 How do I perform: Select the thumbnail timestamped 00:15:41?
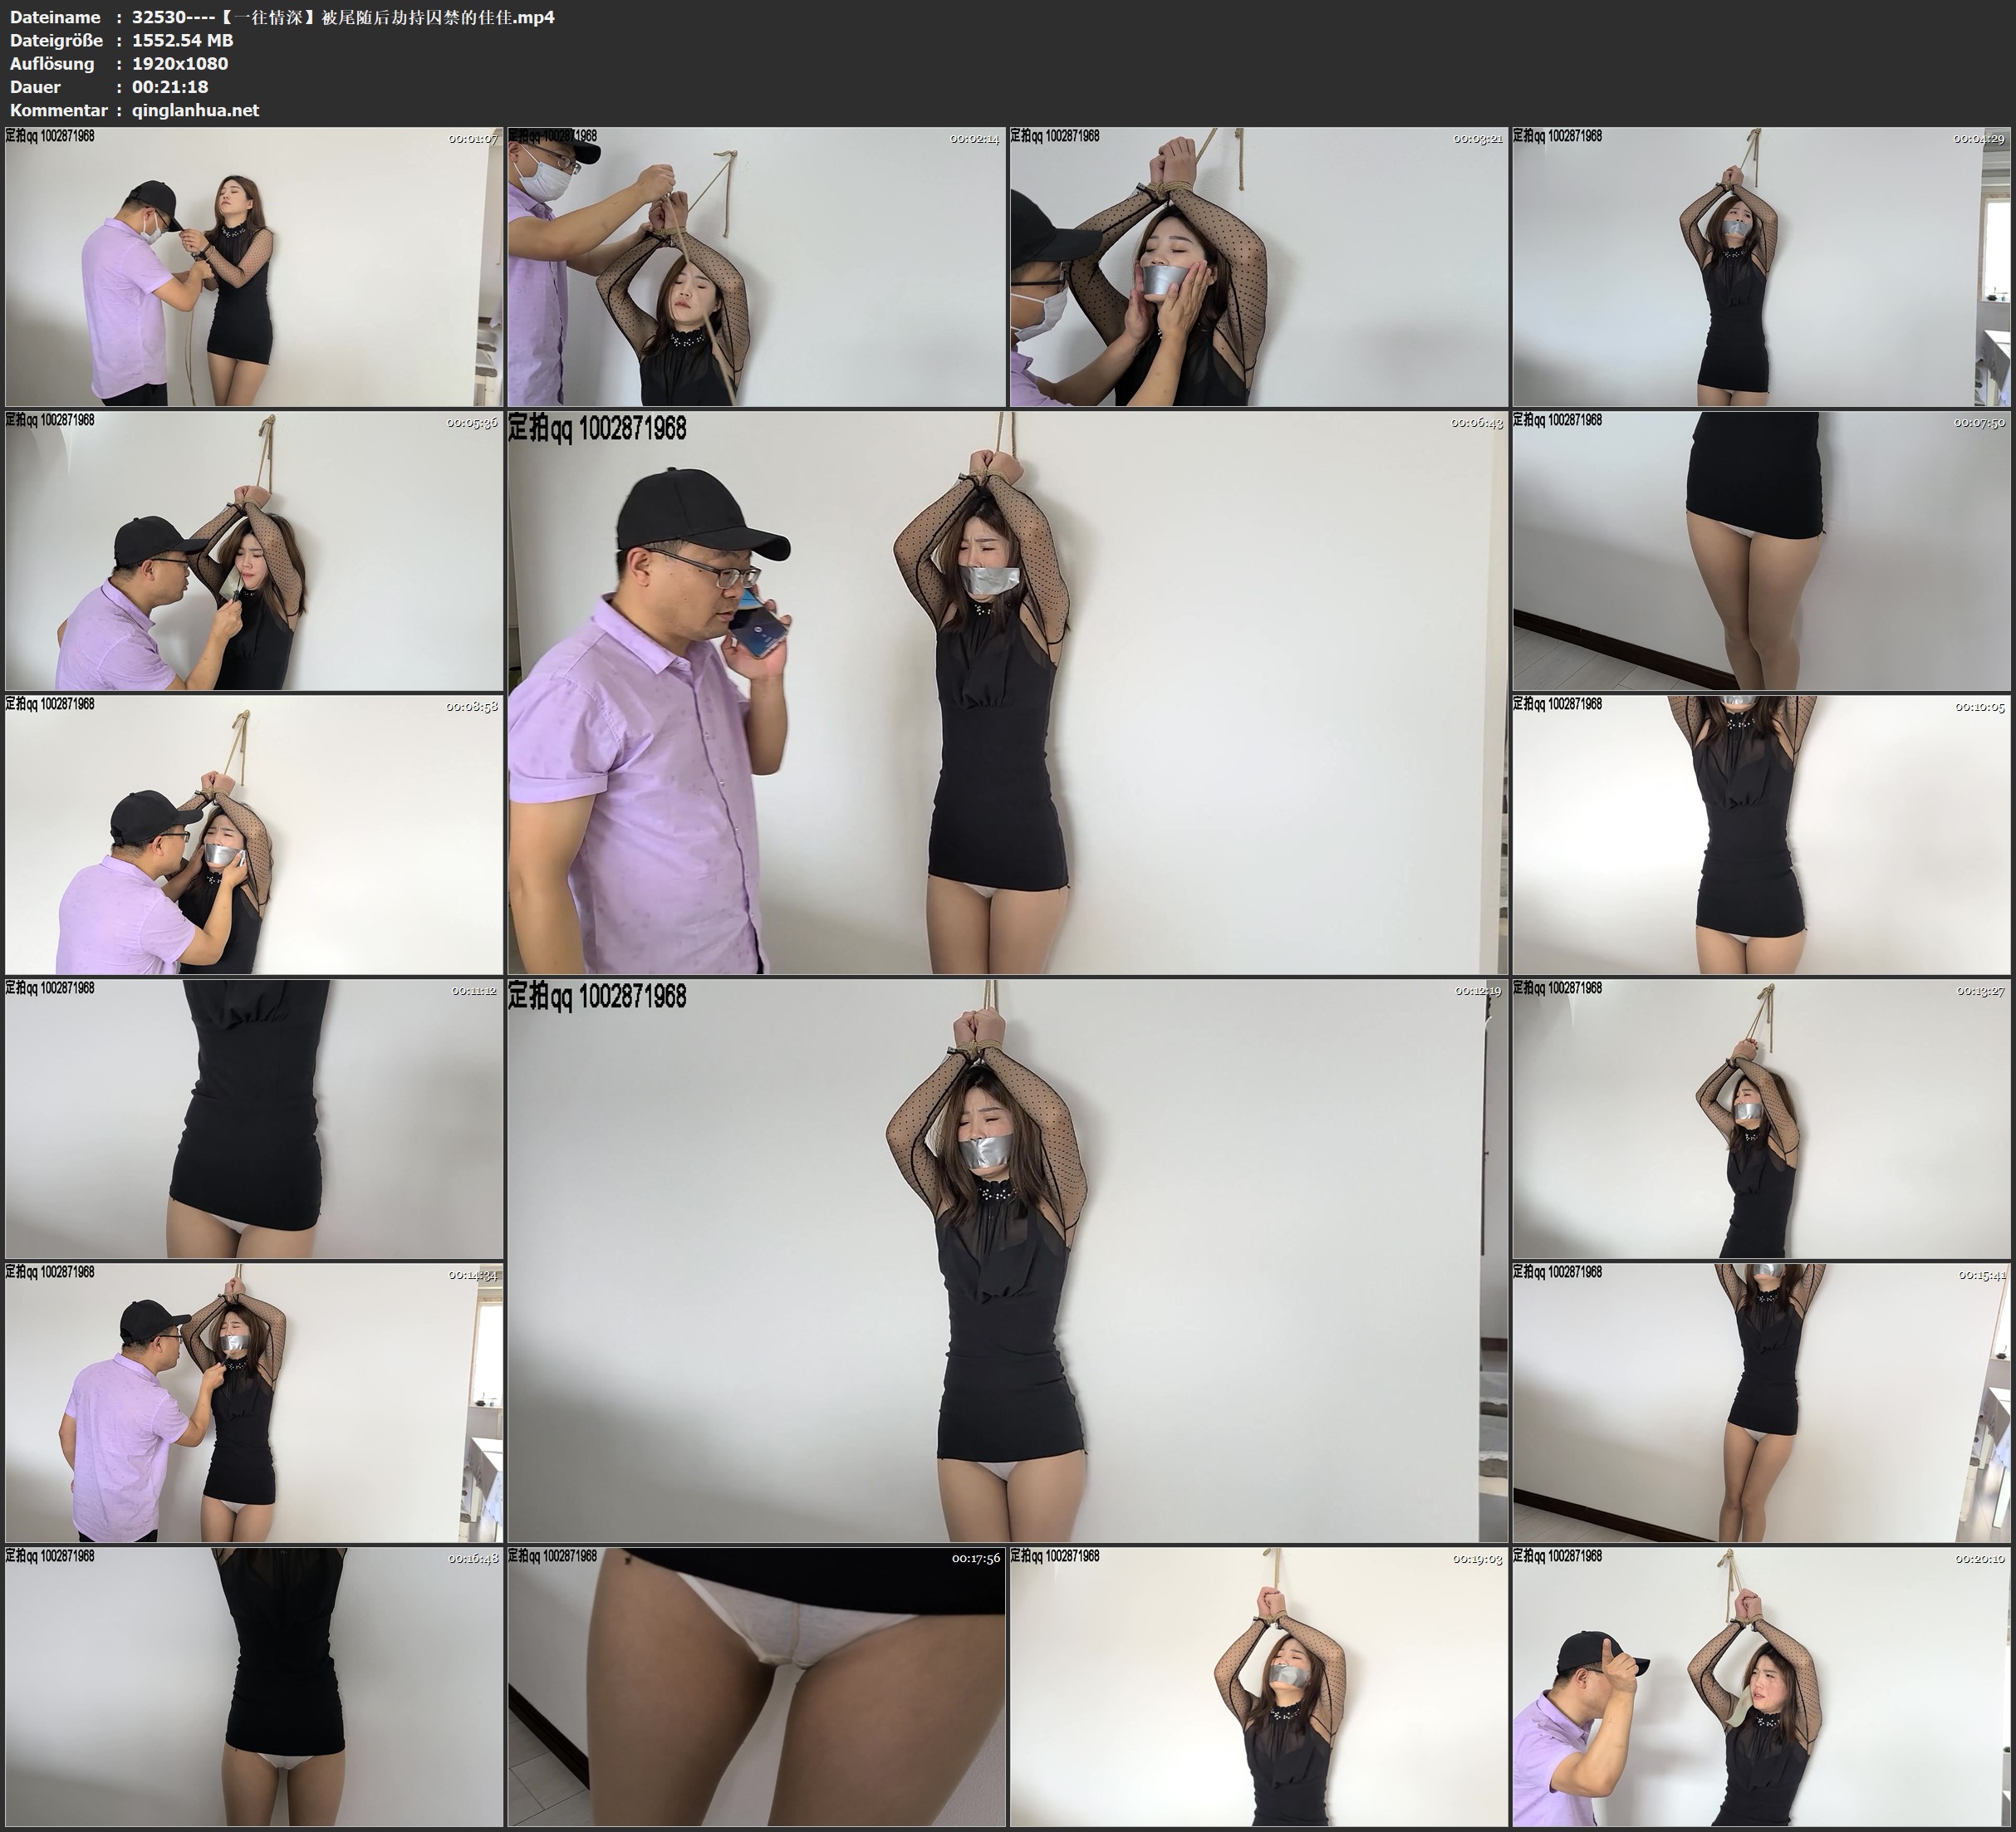[x=1761, y=1402]
